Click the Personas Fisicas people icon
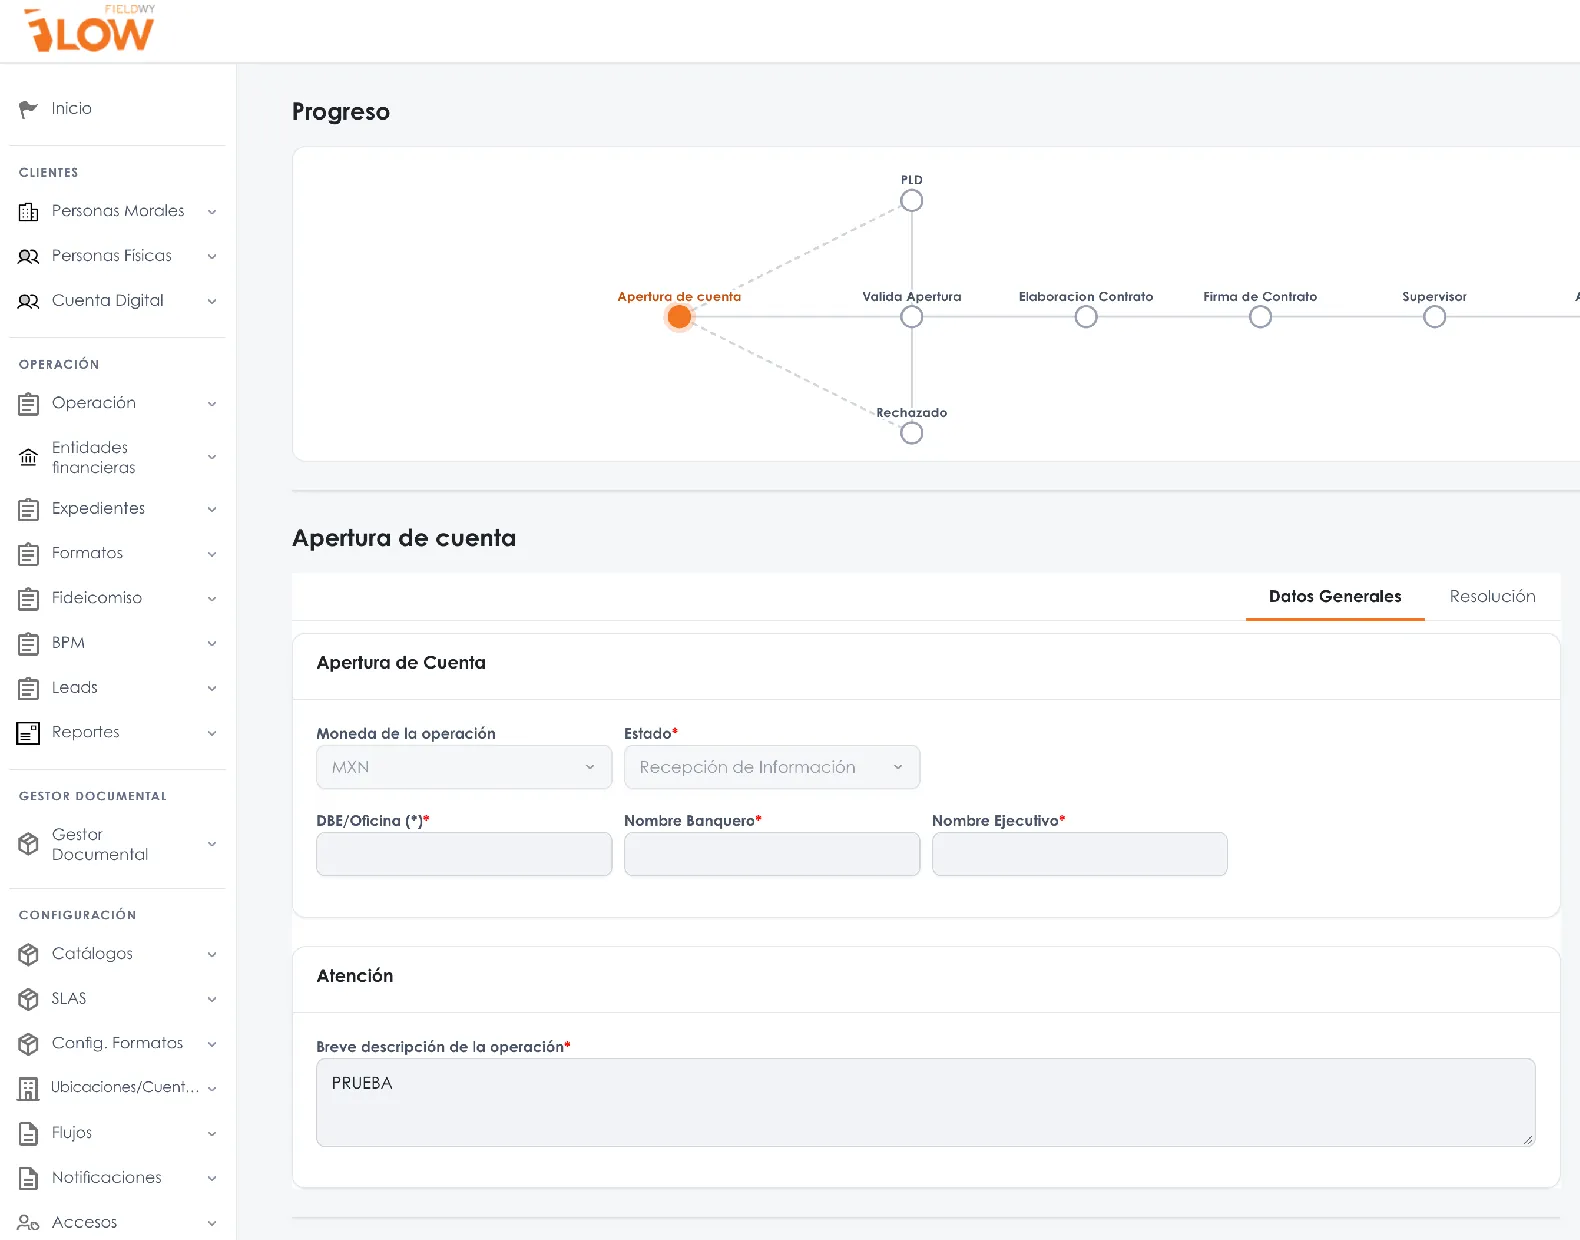This screenshot has height=1240, width=1580. click(x=28, y=257)
